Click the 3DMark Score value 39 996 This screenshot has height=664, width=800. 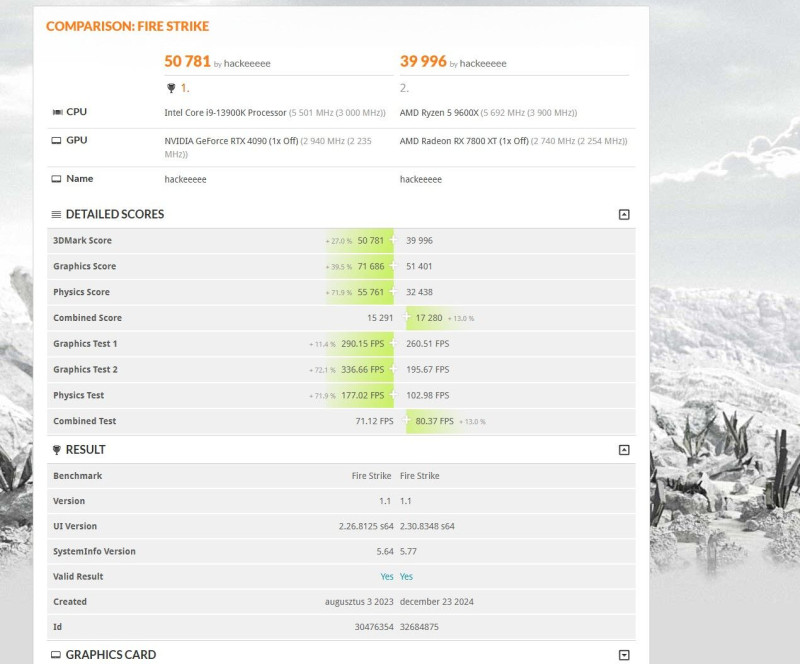[x=419, y=240]
